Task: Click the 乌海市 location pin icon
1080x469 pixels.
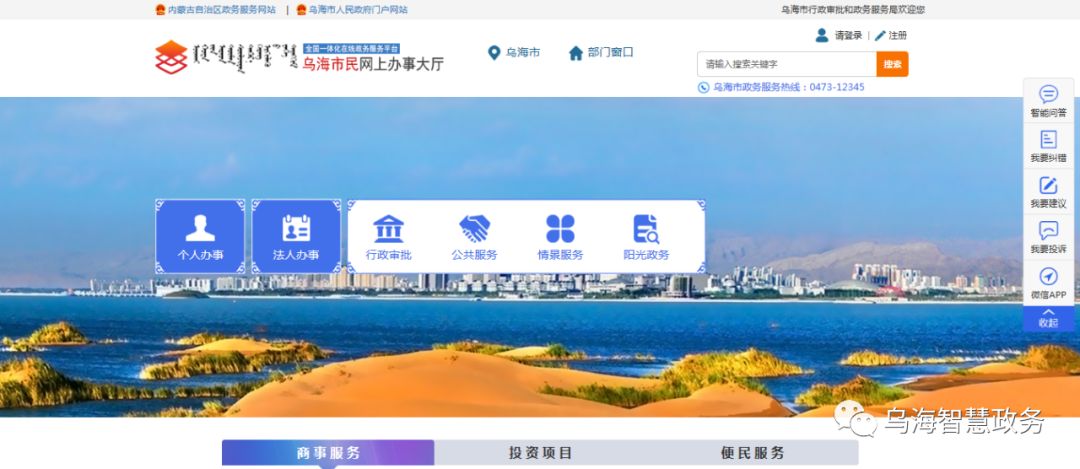Action: (494, 53)
